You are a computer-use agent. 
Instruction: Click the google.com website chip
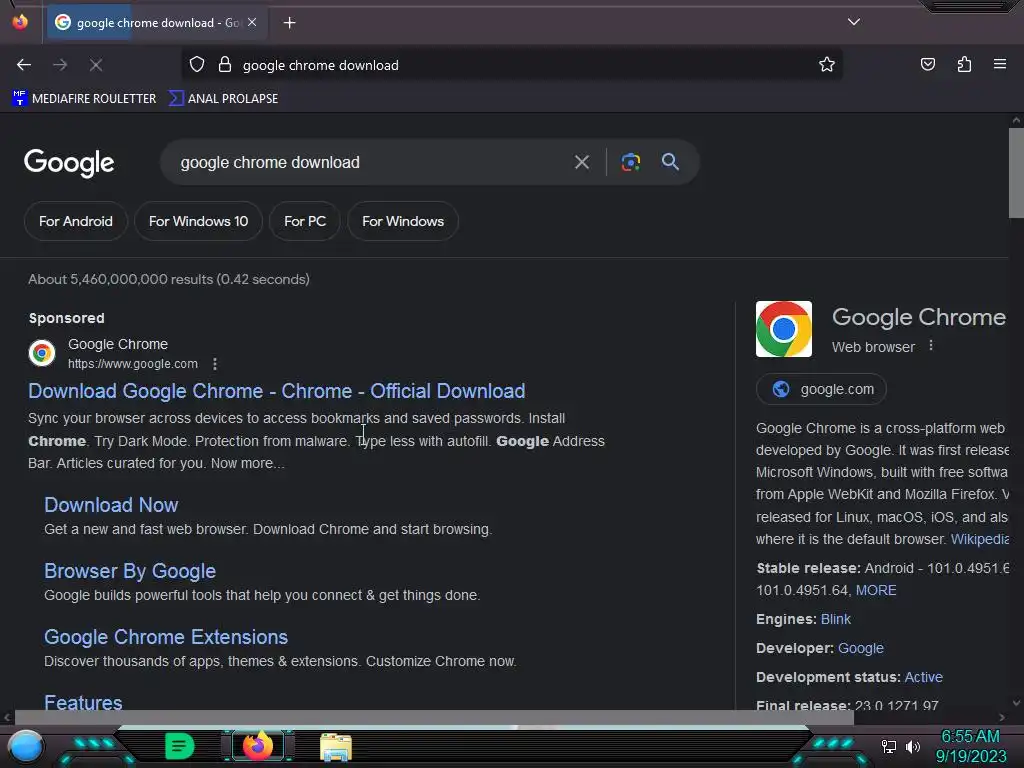[821, 389]
